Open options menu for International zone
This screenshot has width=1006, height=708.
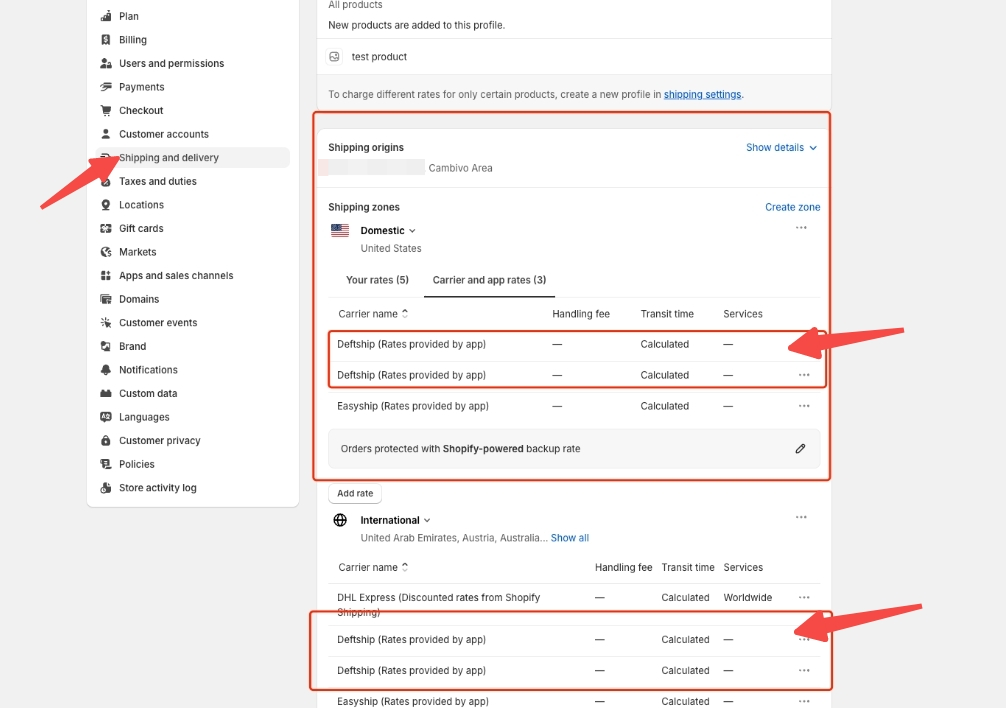801,517
